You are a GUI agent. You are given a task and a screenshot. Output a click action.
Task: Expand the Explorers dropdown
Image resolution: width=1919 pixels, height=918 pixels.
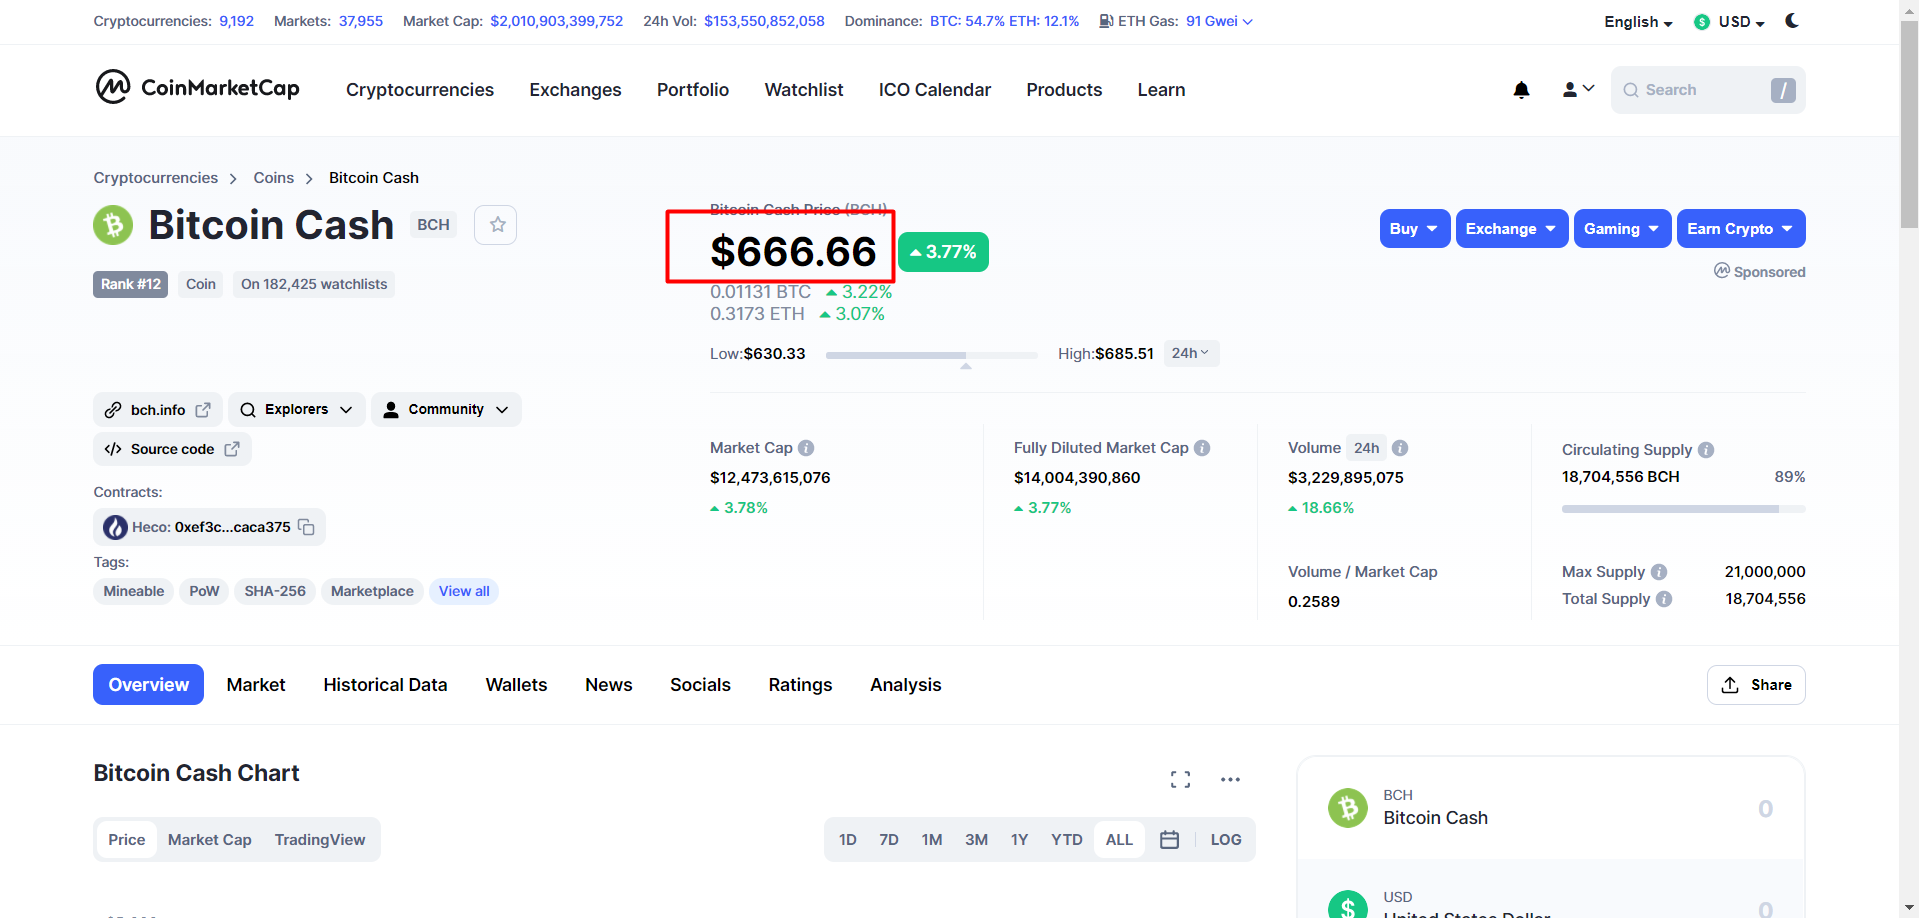296,410
